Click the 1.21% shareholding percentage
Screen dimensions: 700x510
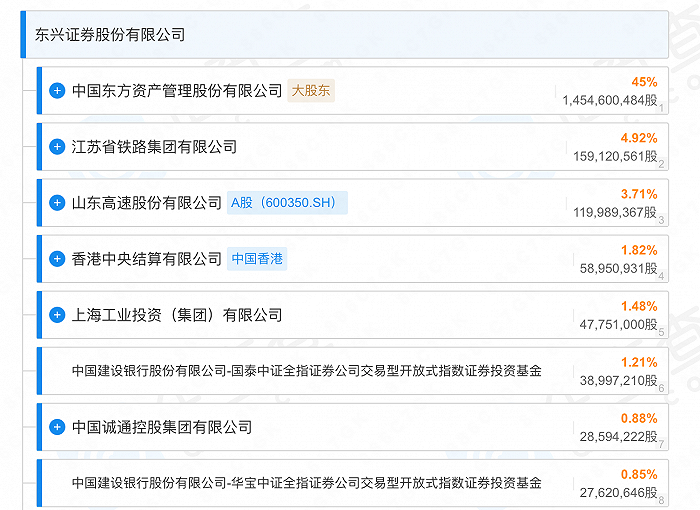[x=639, y=362]
